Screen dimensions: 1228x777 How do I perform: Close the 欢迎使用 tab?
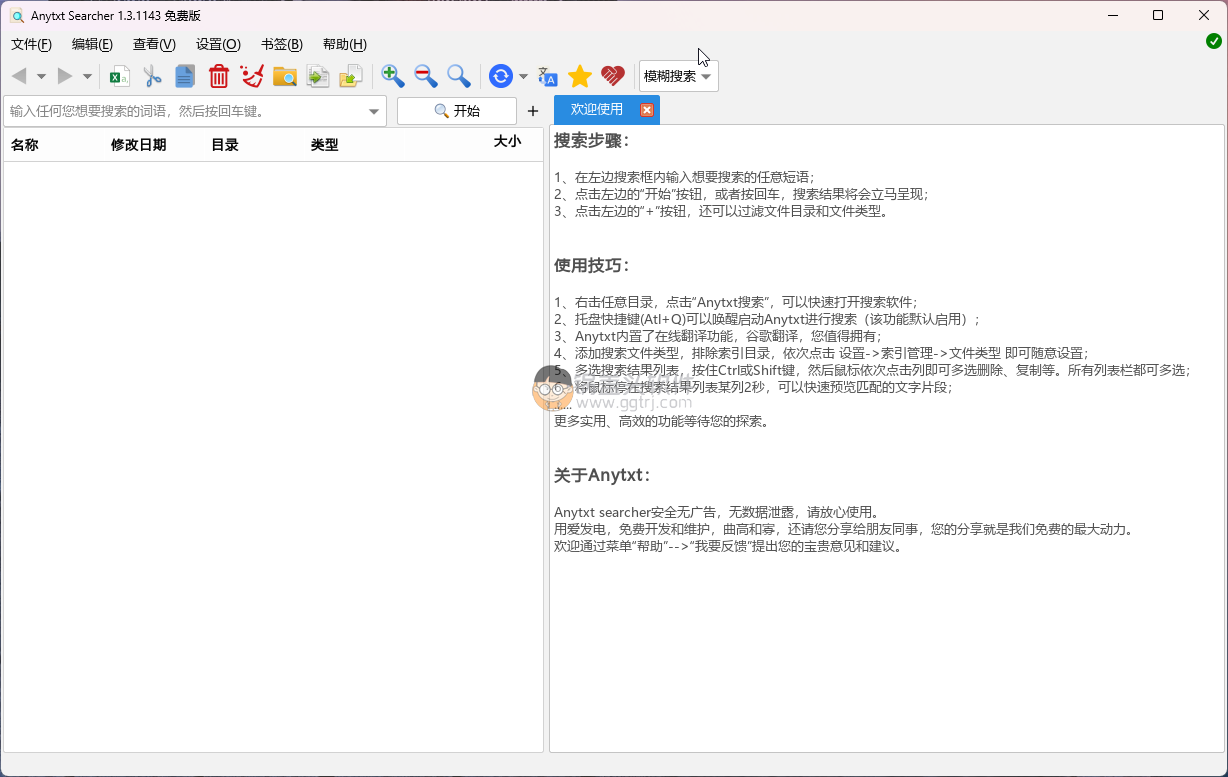647,110
